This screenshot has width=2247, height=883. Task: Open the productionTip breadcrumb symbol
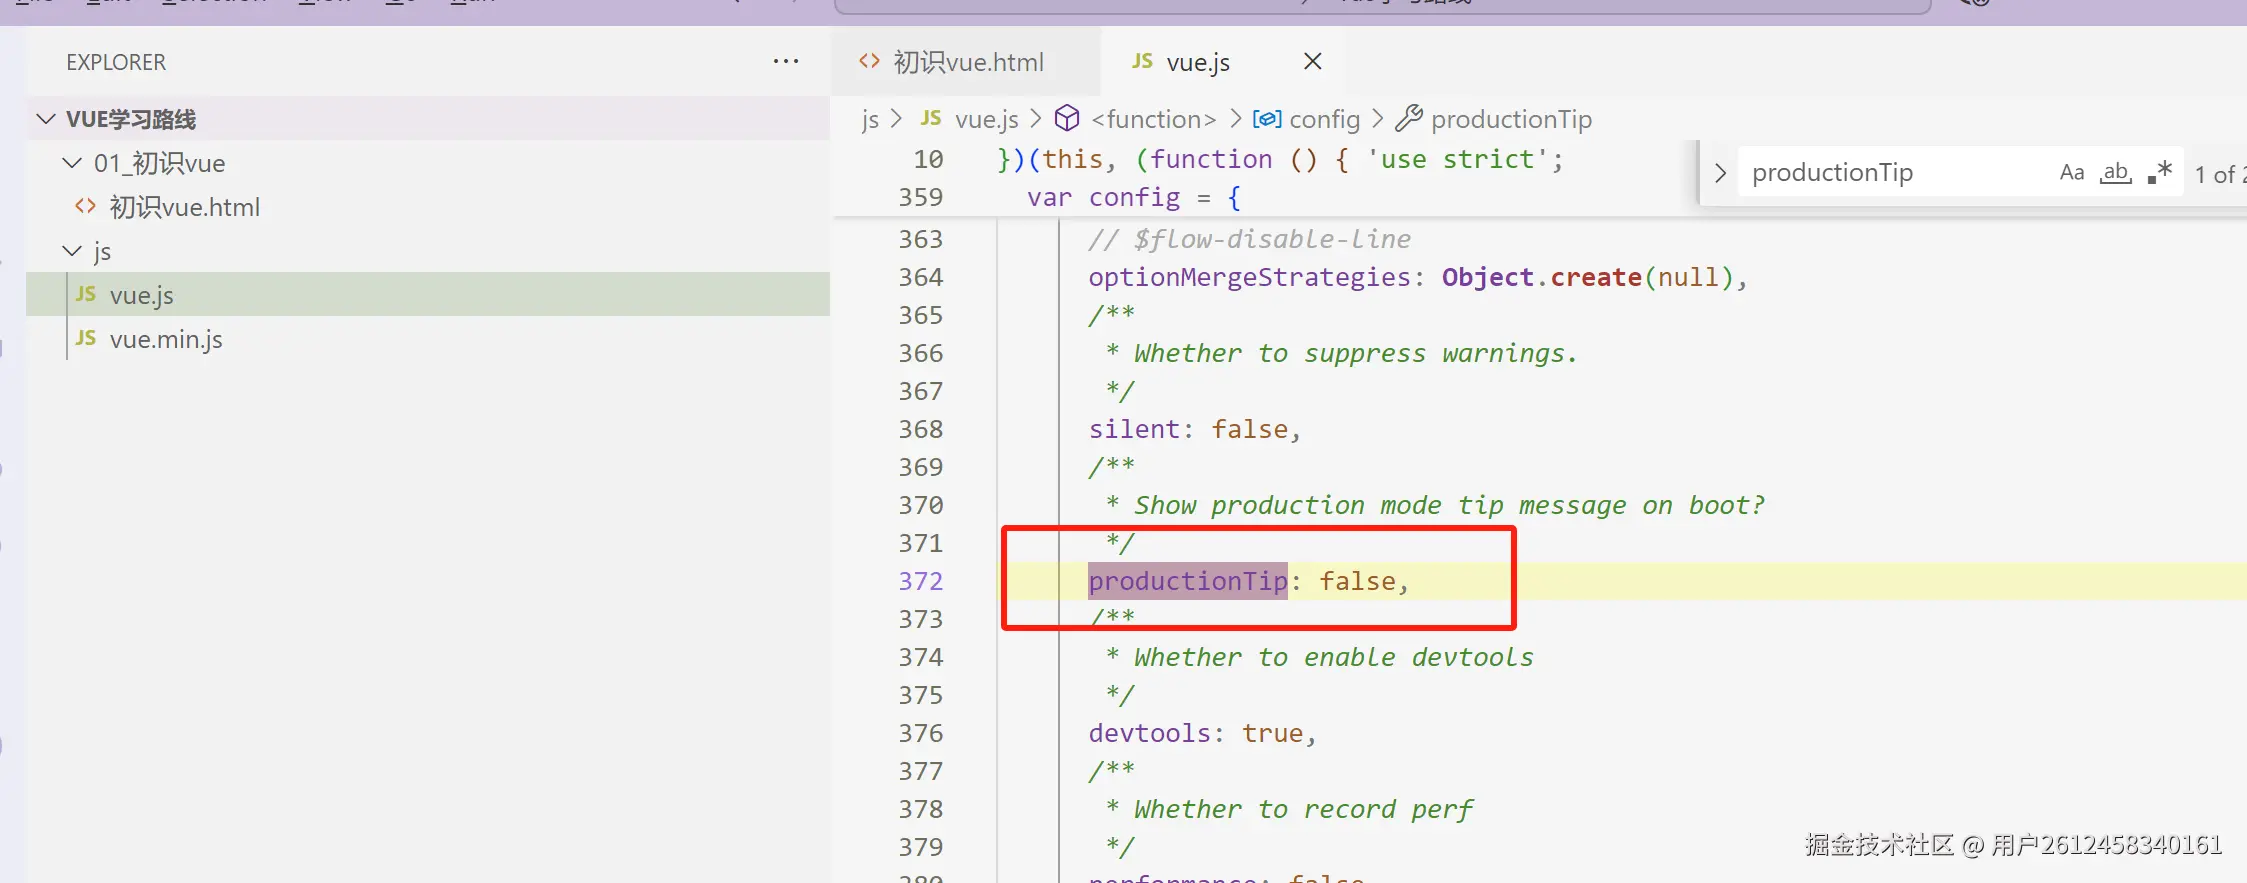(1494, 119)
